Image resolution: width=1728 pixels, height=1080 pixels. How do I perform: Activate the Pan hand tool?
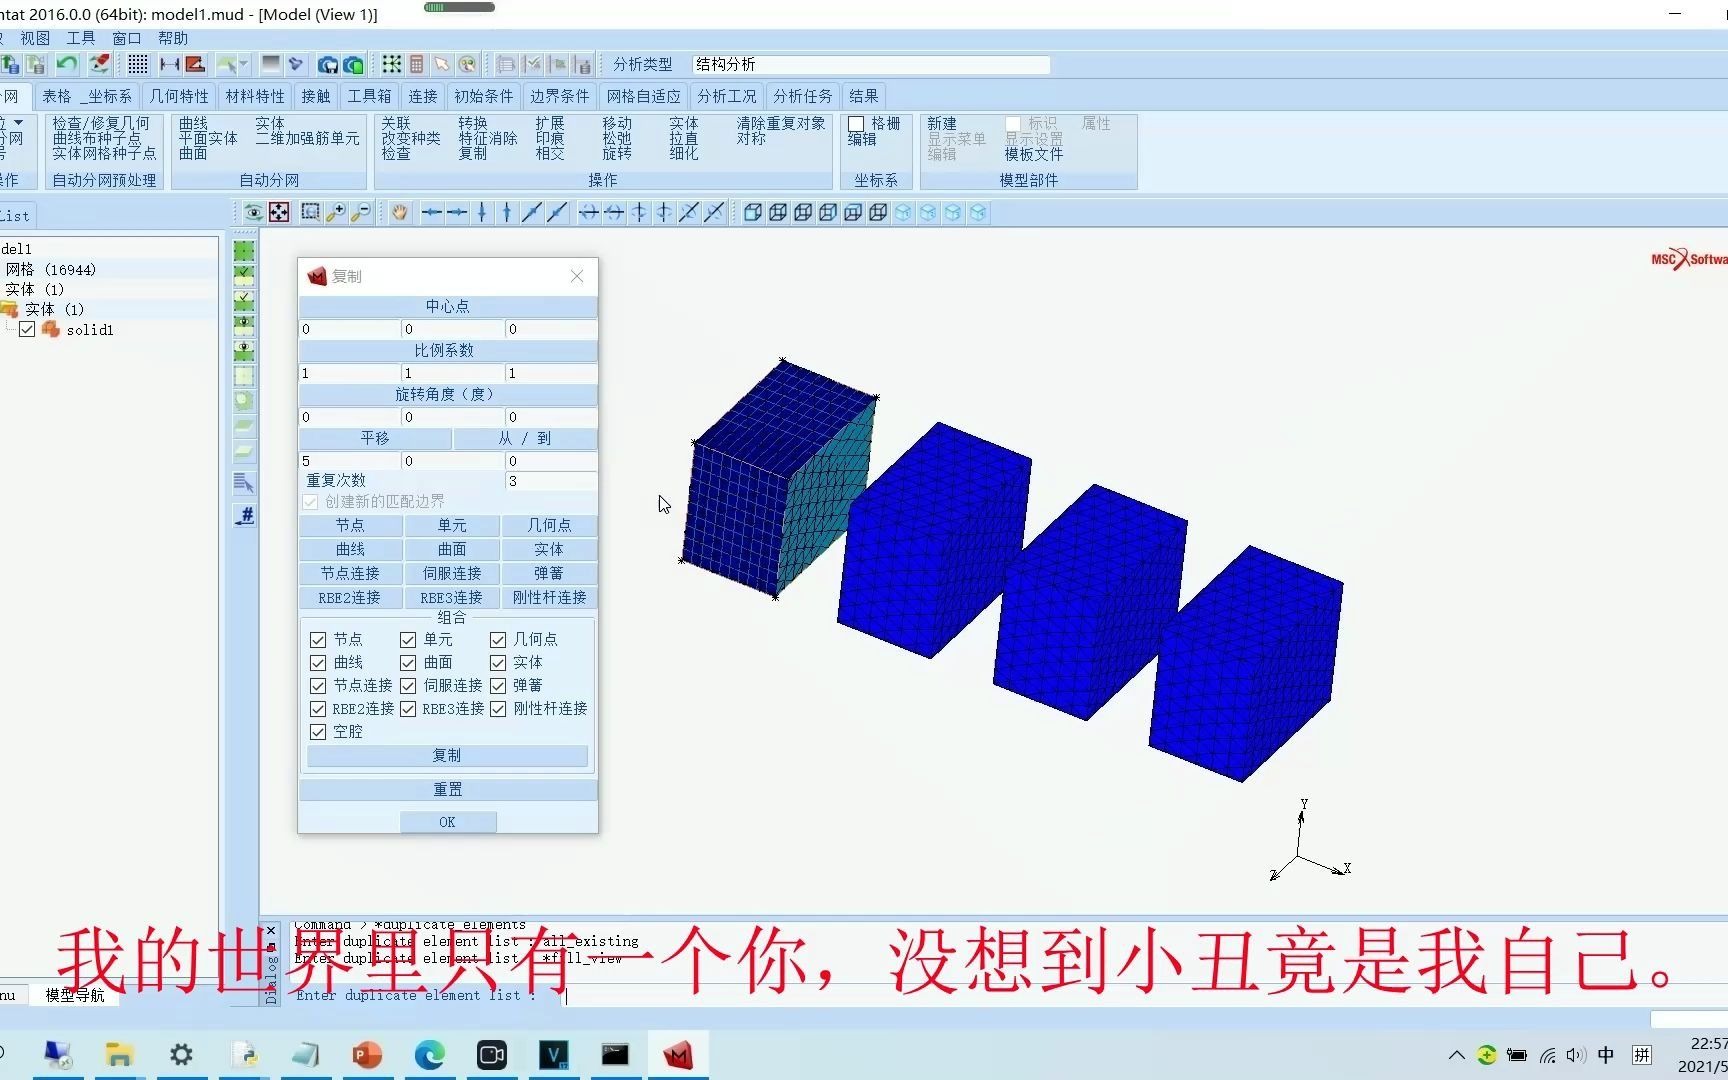pyautogui.click(x=399, y=212)
